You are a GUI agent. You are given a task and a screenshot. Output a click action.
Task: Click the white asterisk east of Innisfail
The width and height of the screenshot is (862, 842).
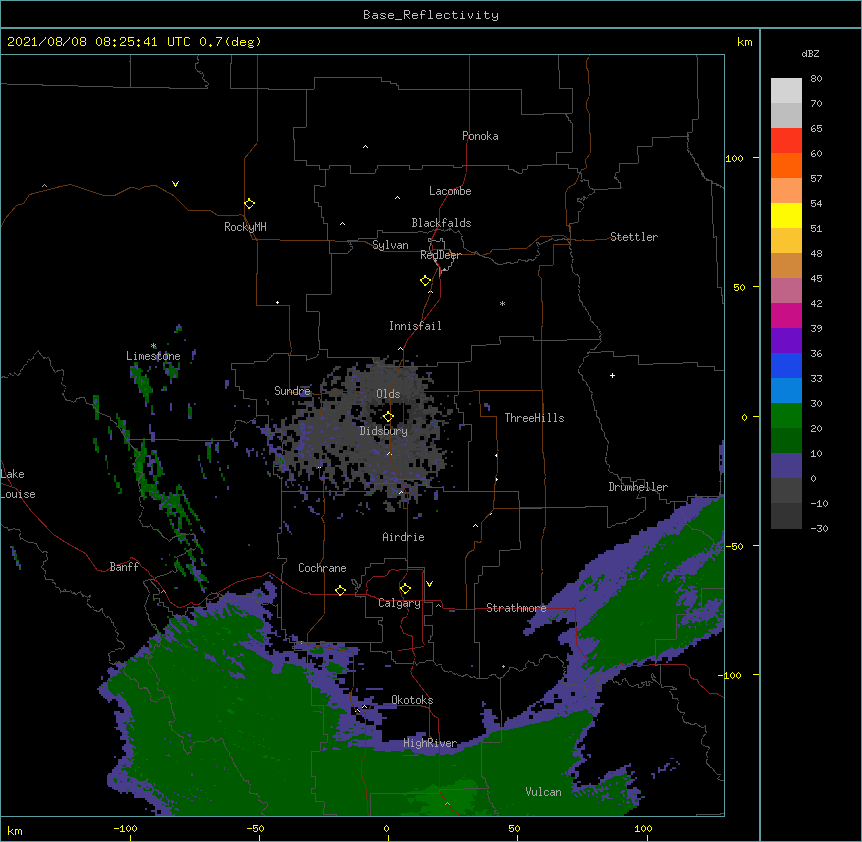[x=502, y=303]
